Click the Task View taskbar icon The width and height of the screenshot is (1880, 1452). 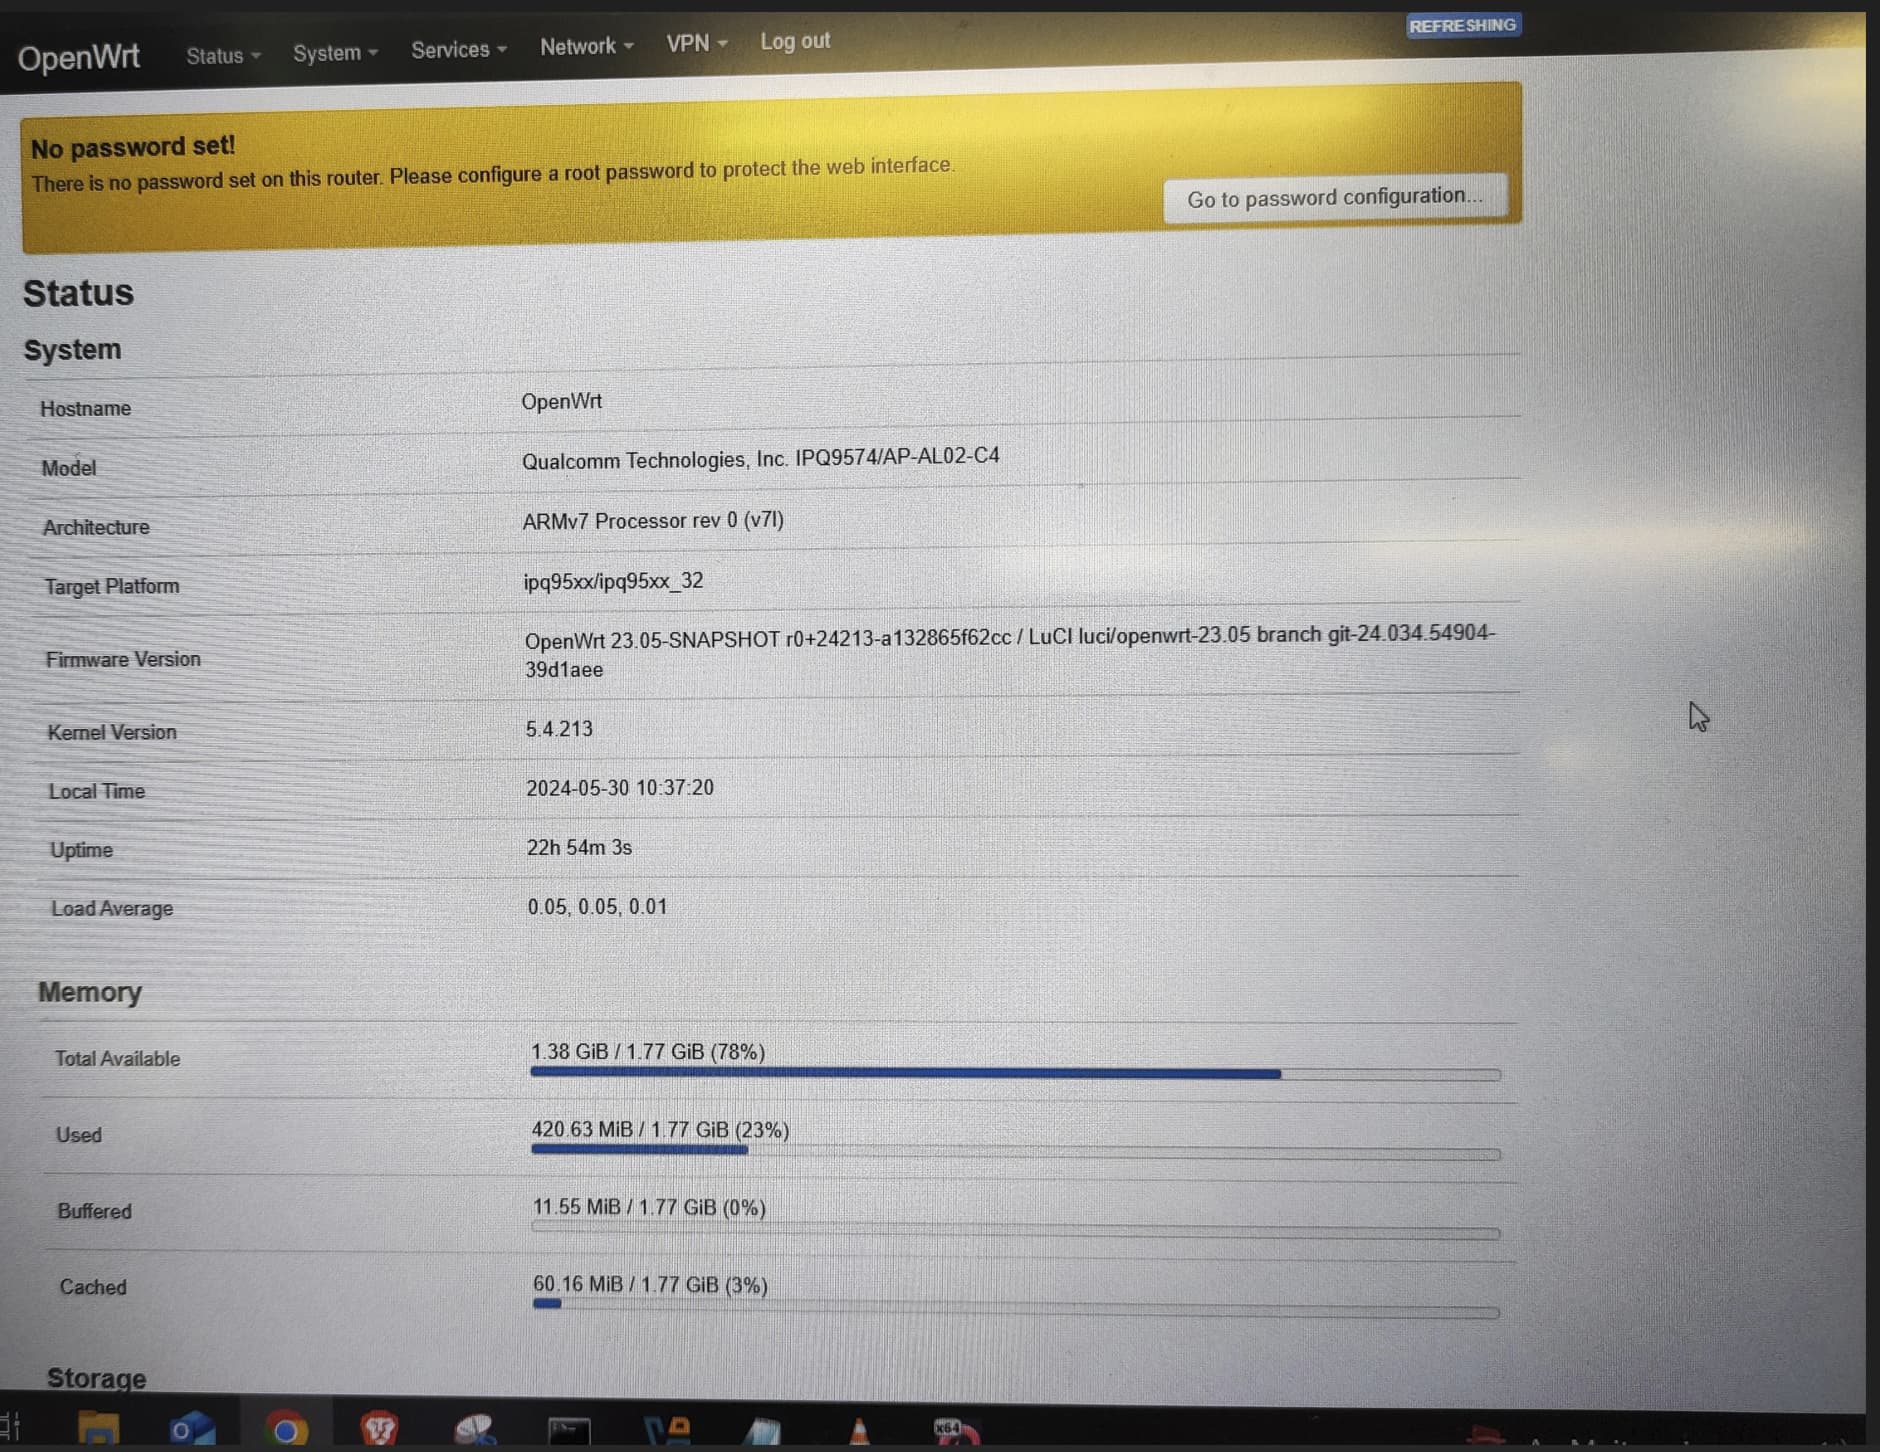(x=10, y=1428)
